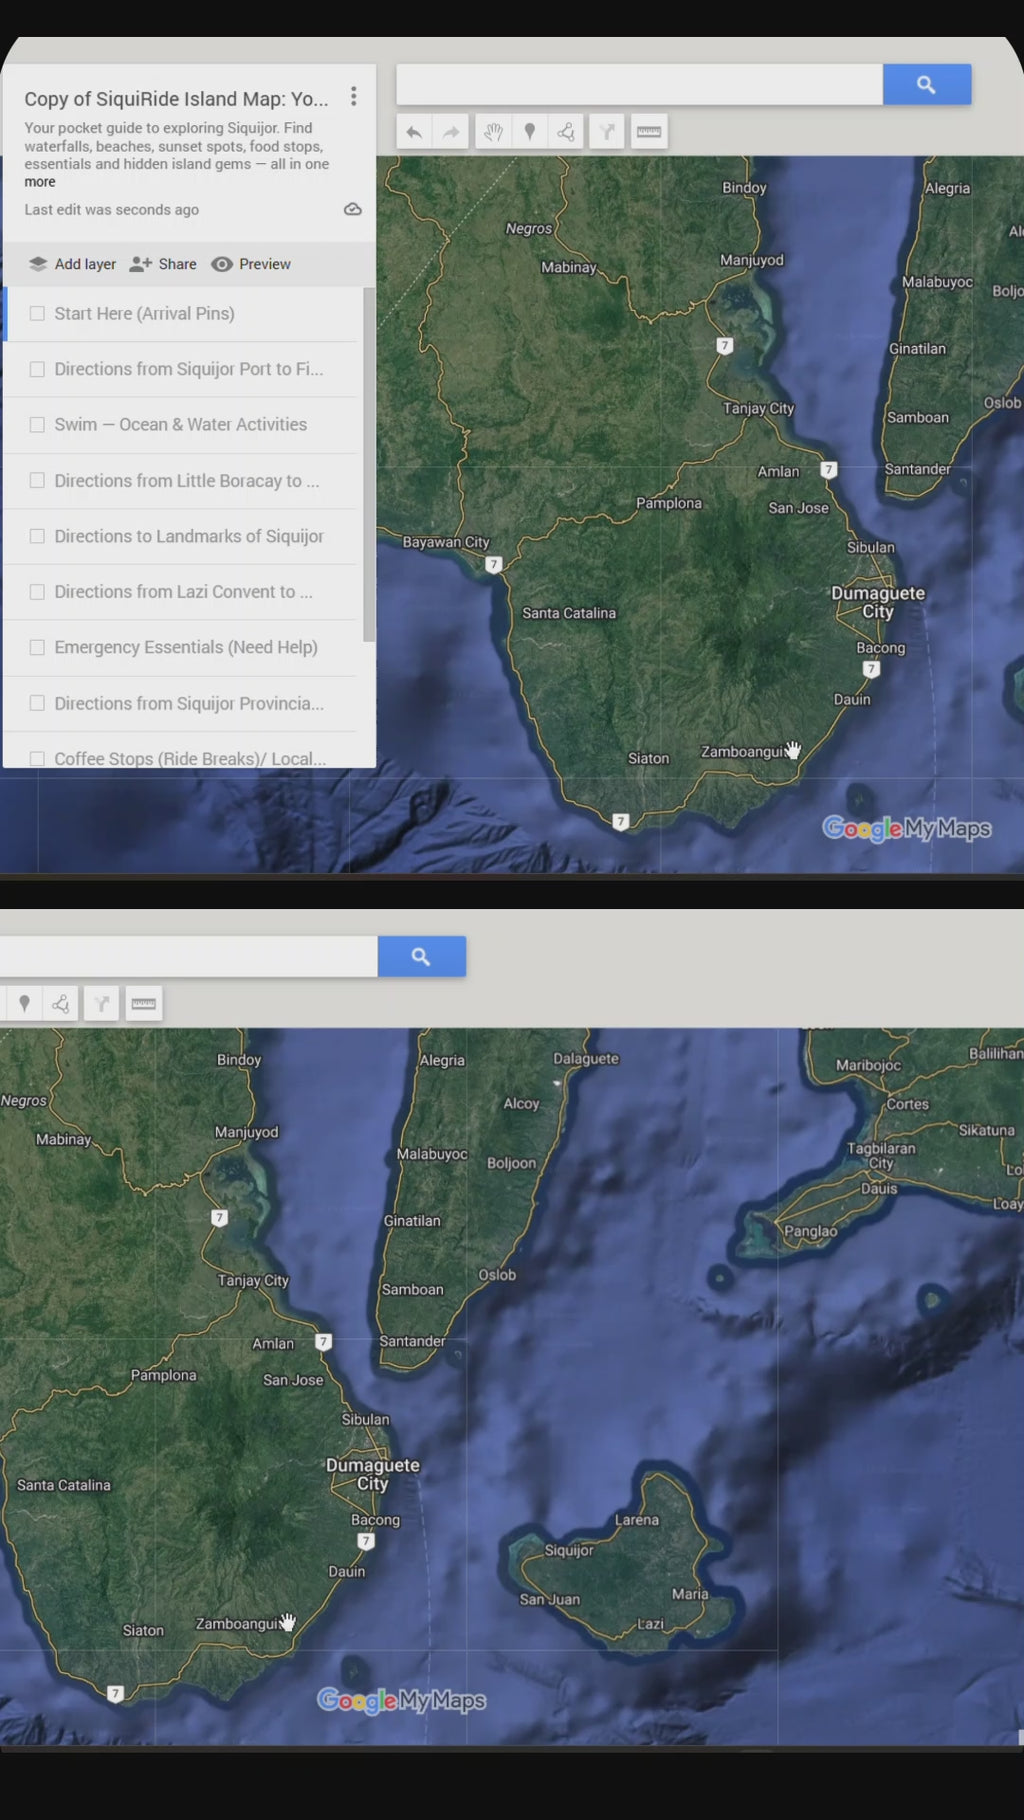
Task: Click 'Dalaguete' label on bottom map
Action: click(x=586, y=1058)
